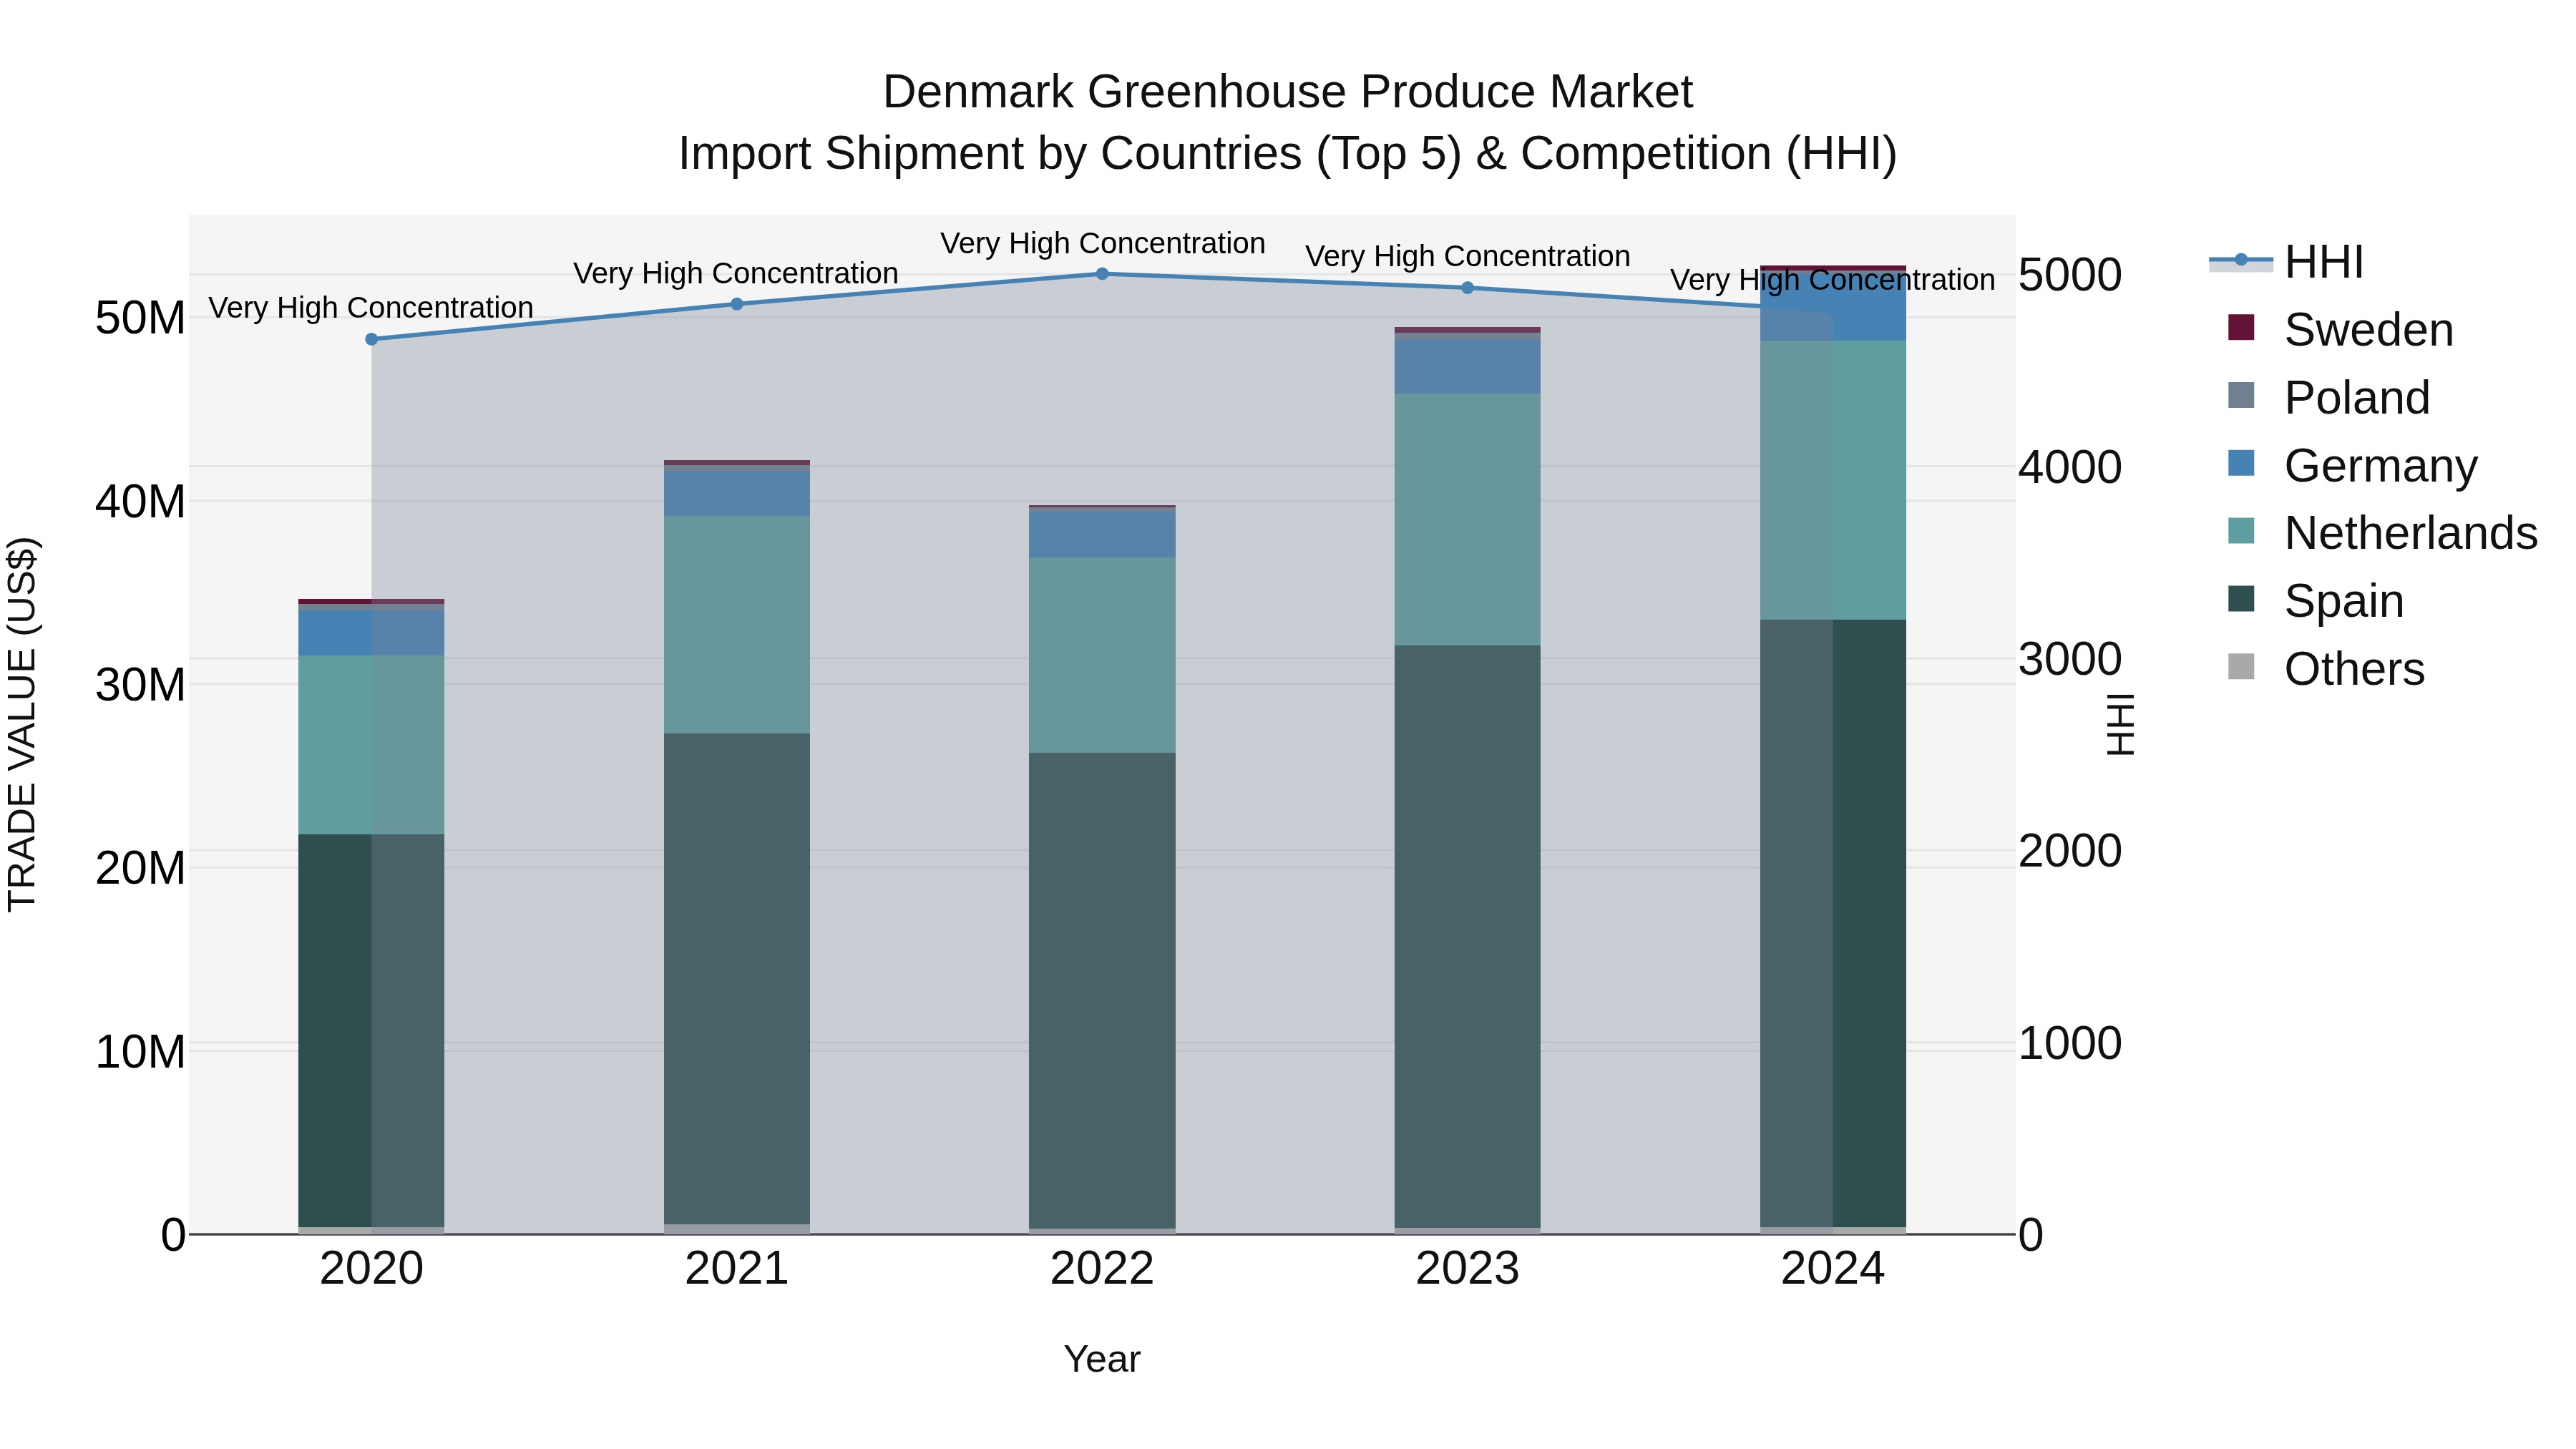Click the Spain segment of the 2020 bar
This screenshot has height=1449, width=2576.
click(x=371, y=1030)
